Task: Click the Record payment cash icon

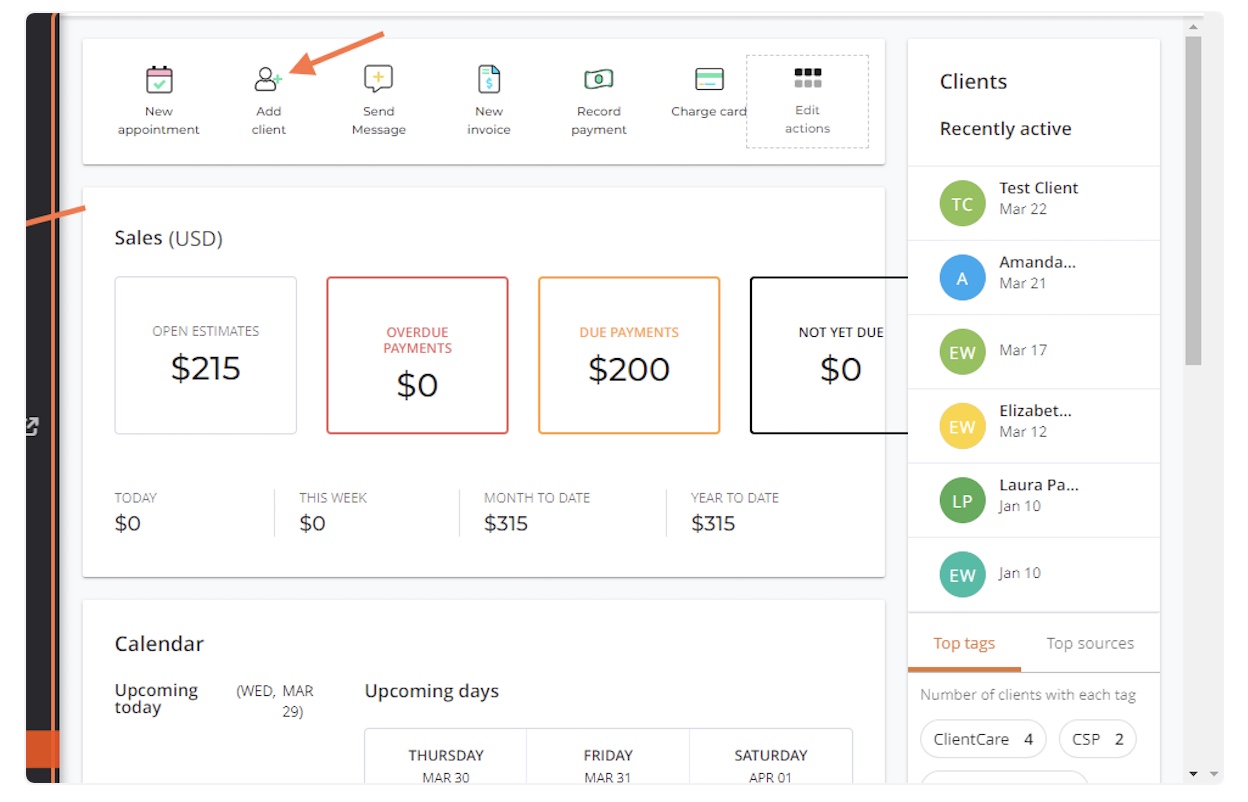Action: tap(598, 79)
